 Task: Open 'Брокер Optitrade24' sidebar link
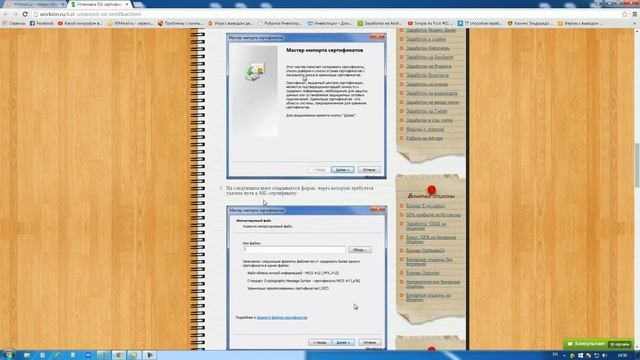point(425,250)
